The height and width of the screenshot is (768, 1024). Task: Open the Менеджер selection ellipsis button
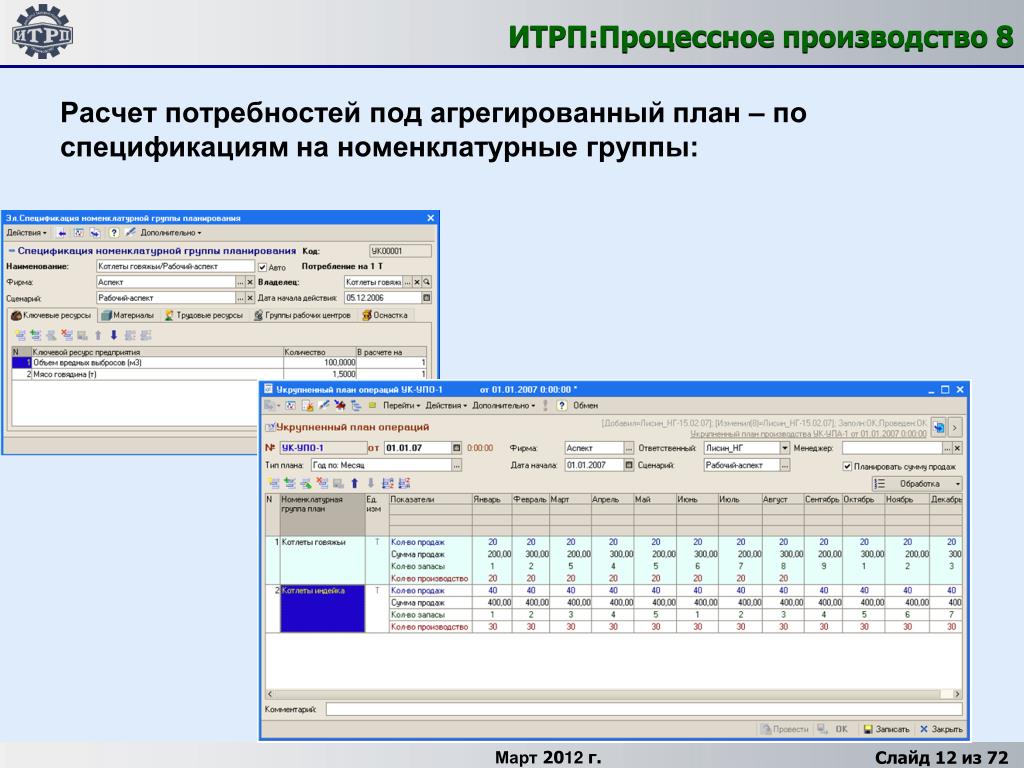pyautogui.click(x=948, y=448)
